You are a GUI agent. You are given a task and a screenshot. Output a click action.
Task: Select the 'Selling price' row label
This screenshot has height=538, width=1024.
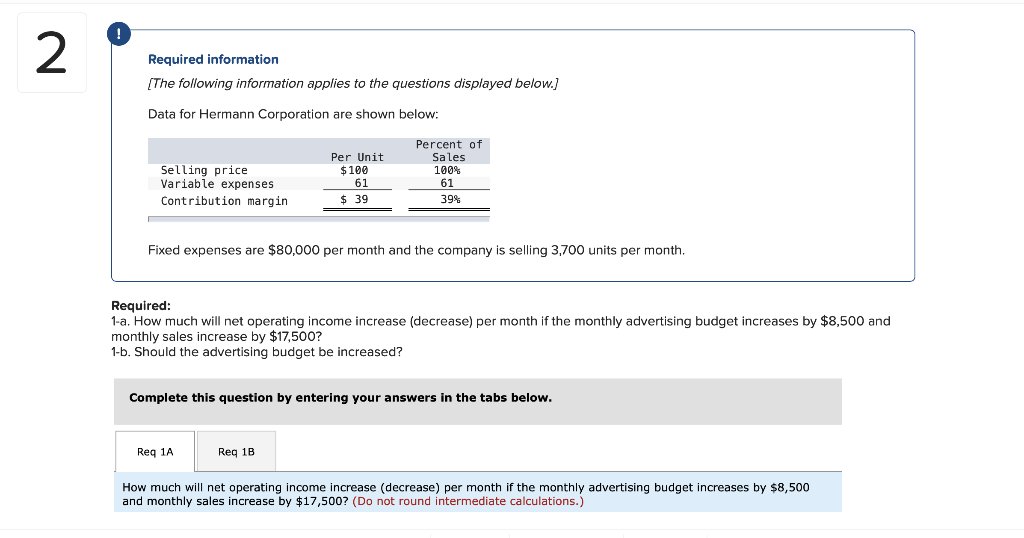(204, 170)
